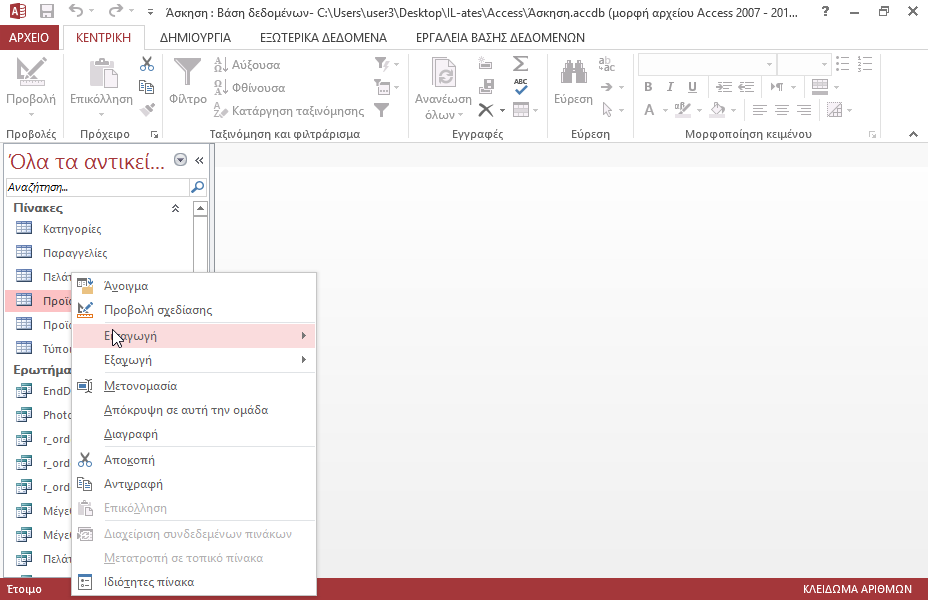Switch to ΕΞΩΤΕΡΙΚΑ ΔΕΔΟΜΕΝΑ tab
928x600 pixels.
(323, 38)
